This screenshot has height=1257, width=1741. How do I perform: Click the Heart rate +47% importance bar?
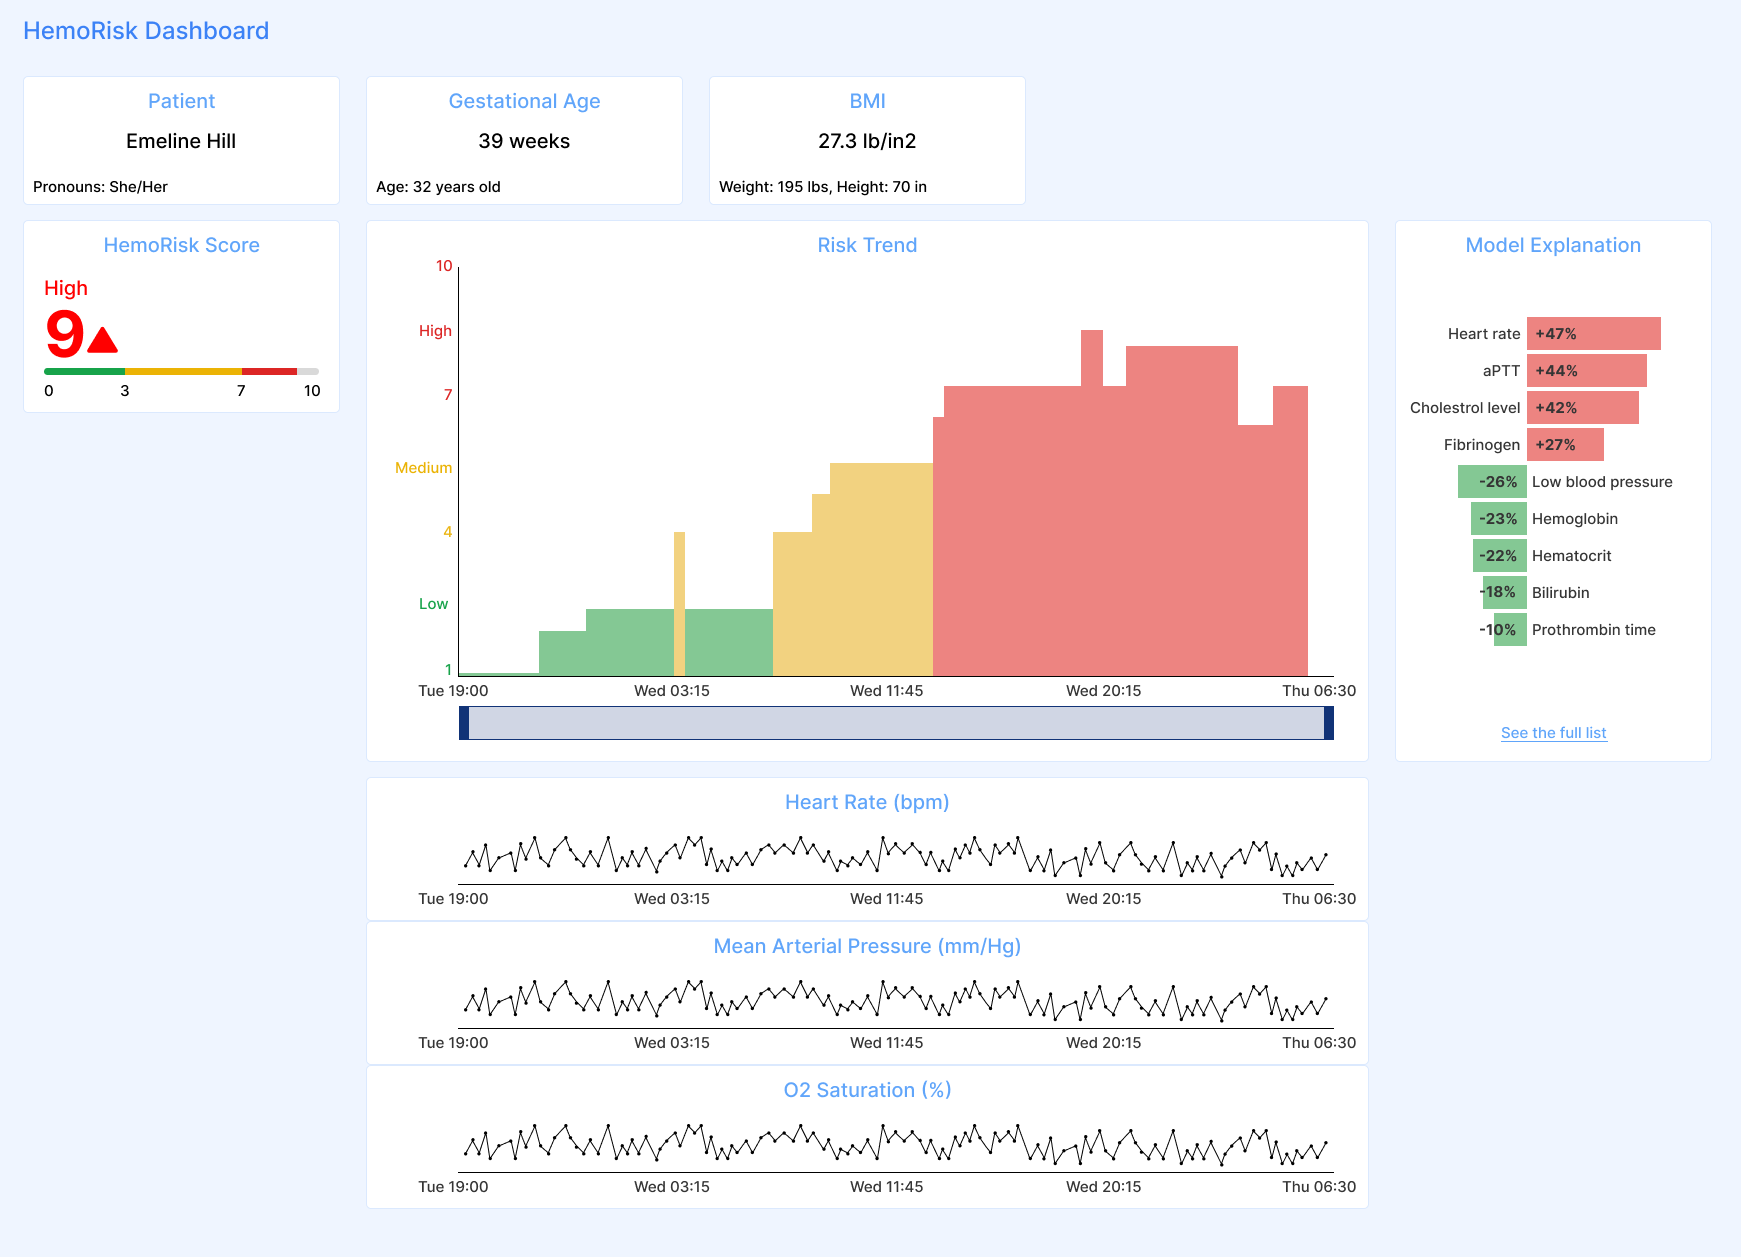1593,333
